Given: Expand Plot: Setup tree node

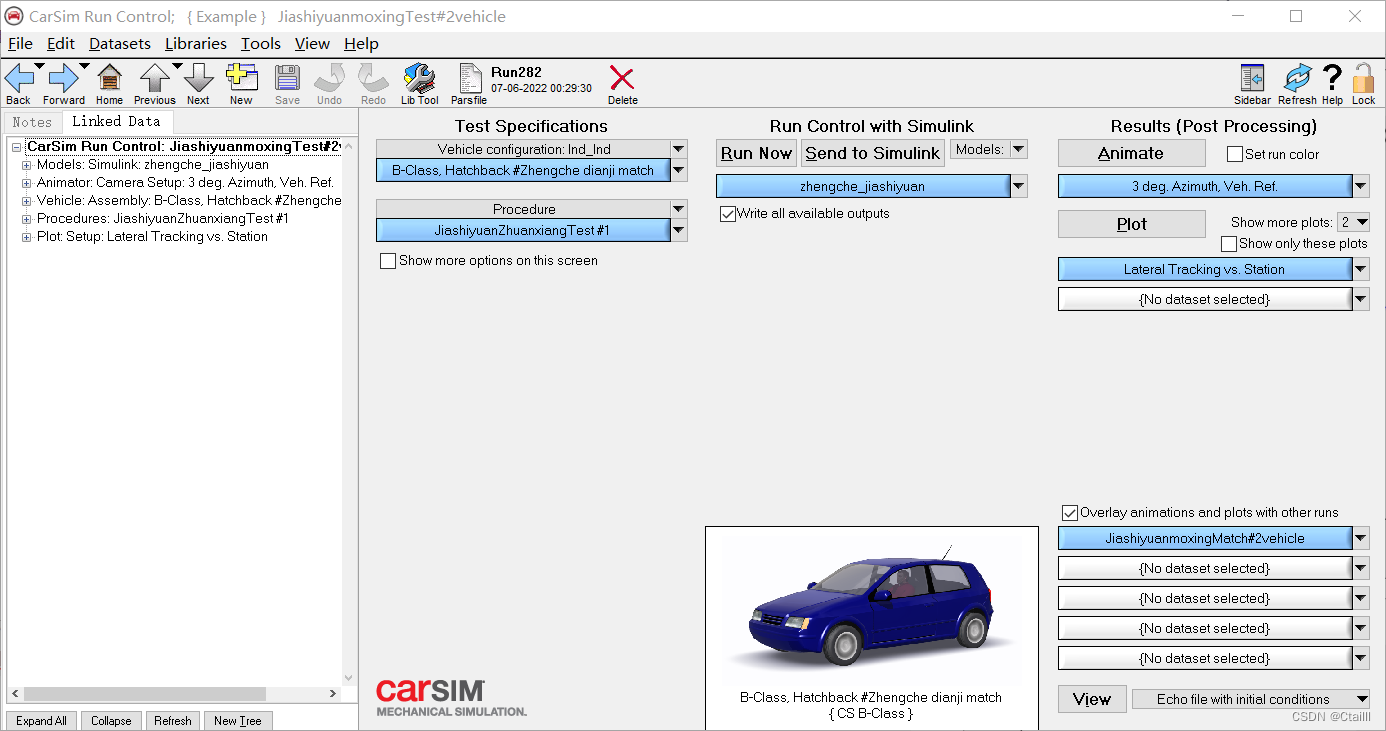Looking at the screenshot, I should (27, 237).
